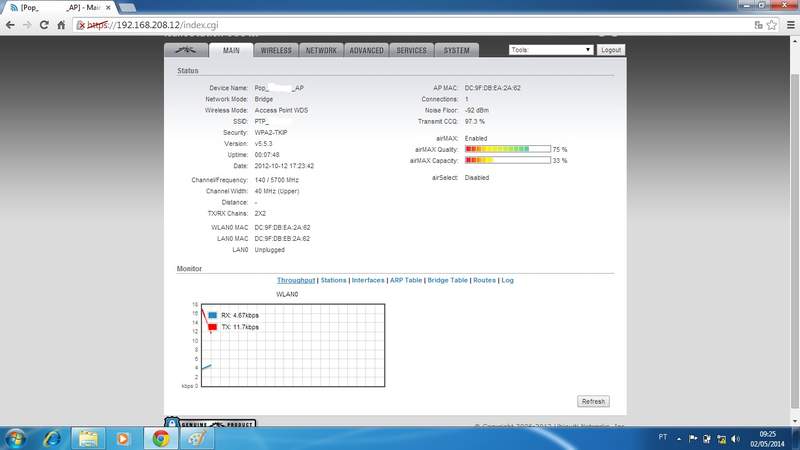800x450 pixels.
Task: Open the media player taskbar icon
Action: click(x=123, y=438)
